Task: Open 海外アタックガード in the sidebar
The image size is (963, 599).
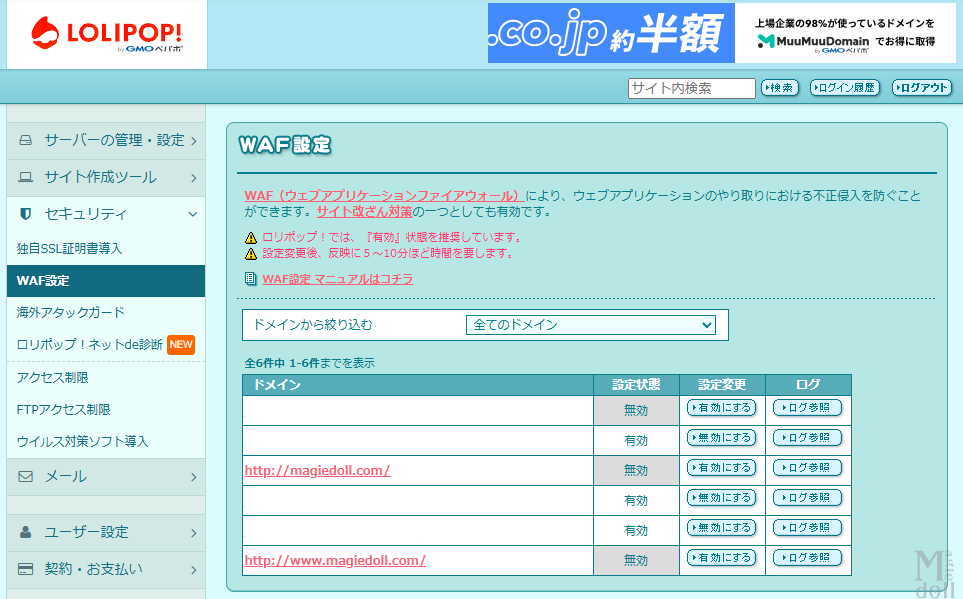Action: click(x=71, y=312)
